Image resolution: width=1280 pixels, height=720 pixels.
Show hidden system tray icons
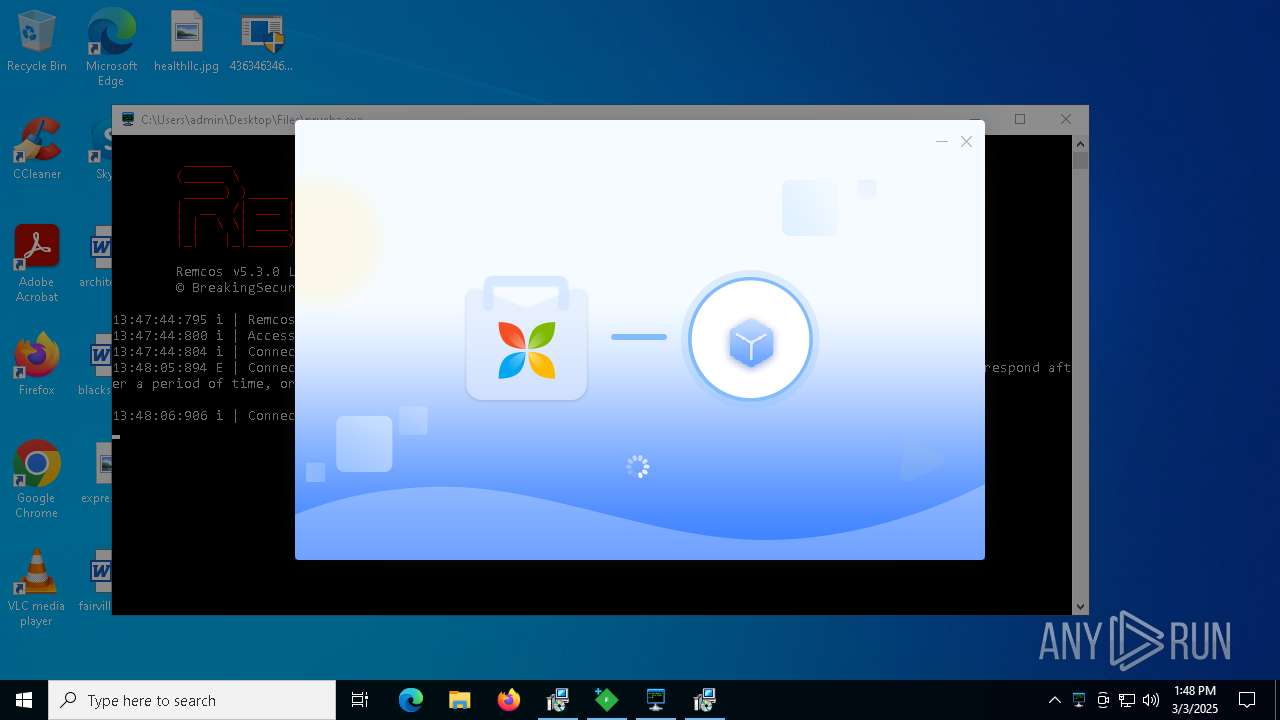click(1054, 700)
